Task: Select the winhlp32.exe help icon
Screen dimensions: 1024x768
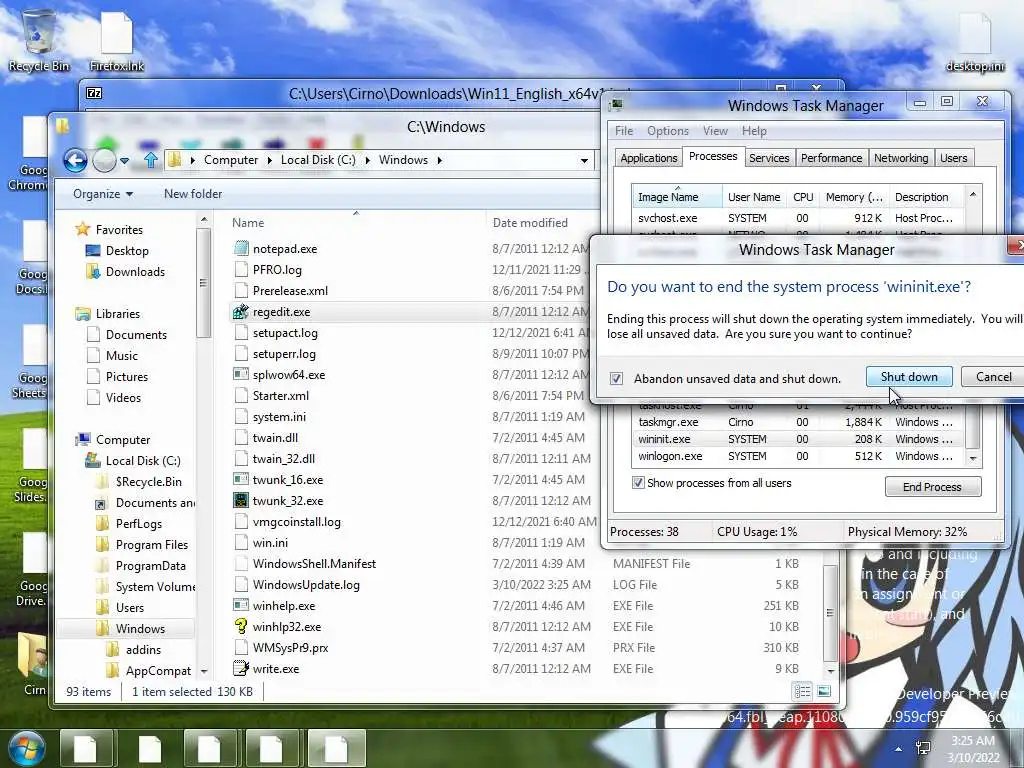Action: pyautogui.click(x=241, y=627)
